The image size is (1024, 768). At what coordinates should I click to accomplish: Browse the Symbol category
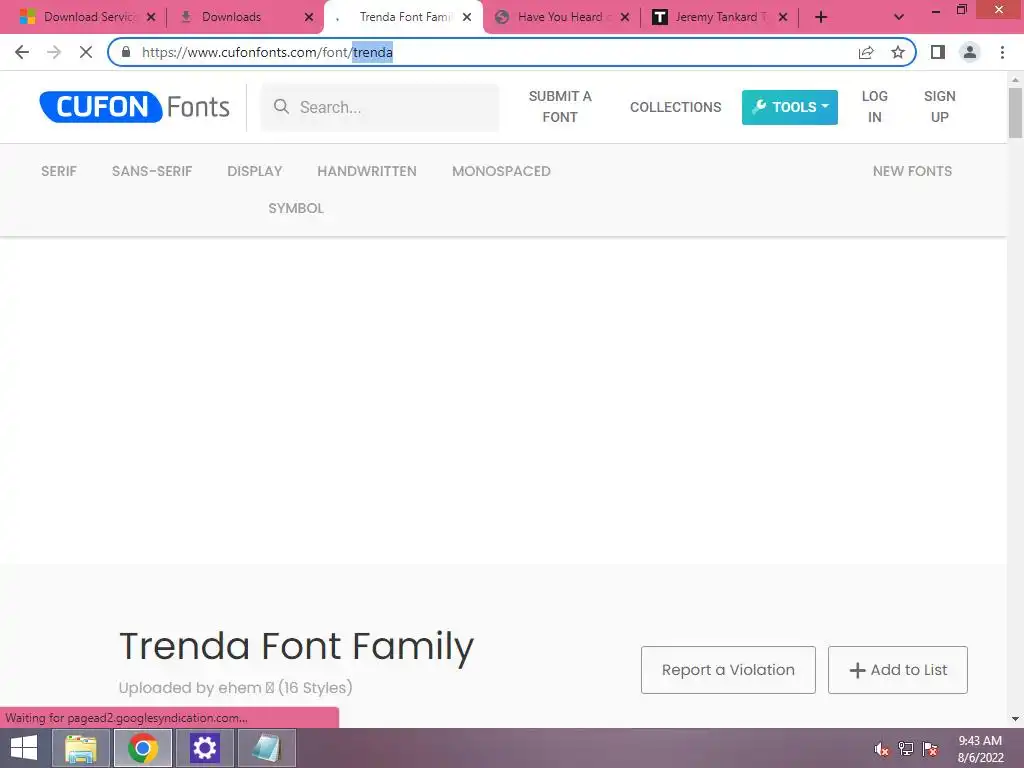[296, 208]
